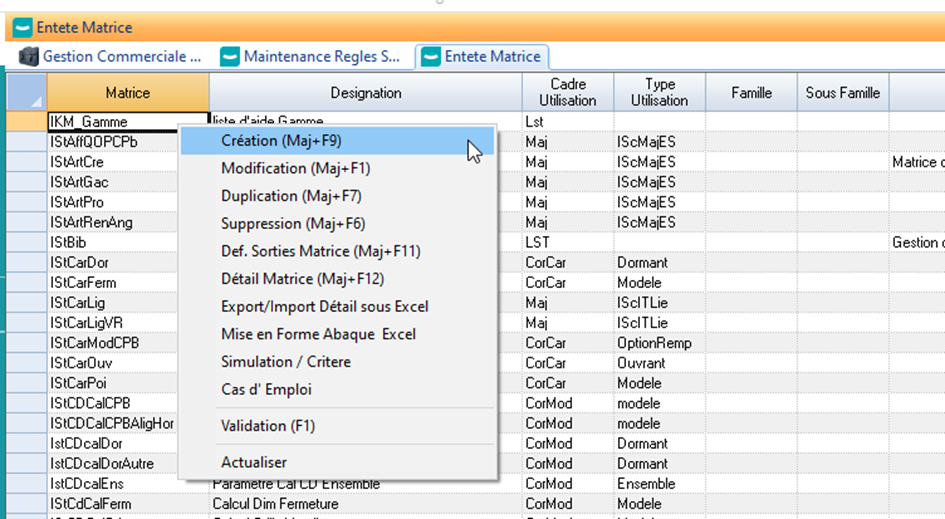945x519 pixels.
Task: Select Cas d' Emploi menu entry
Action: pyautogui.click(x=266, y=389)
